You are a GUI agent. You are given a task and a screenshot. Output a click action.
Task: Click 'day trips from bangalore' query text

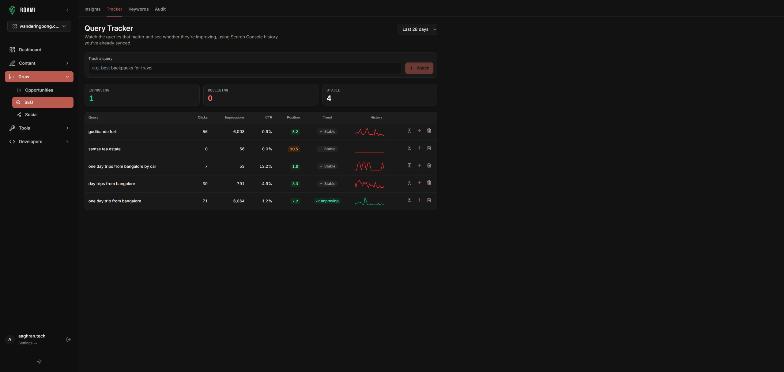click(112, 184)
